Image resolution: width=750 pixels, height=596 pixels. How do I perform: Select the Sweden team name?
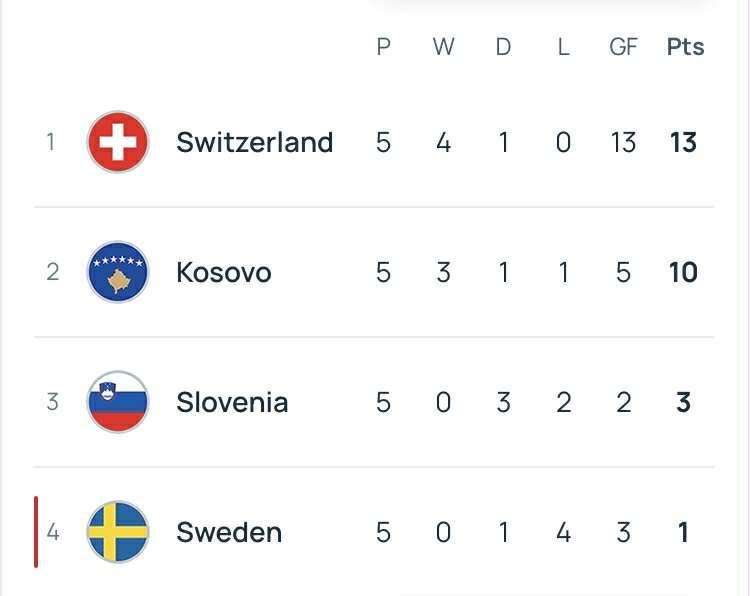pyautogui.click(x=229, y=532)
